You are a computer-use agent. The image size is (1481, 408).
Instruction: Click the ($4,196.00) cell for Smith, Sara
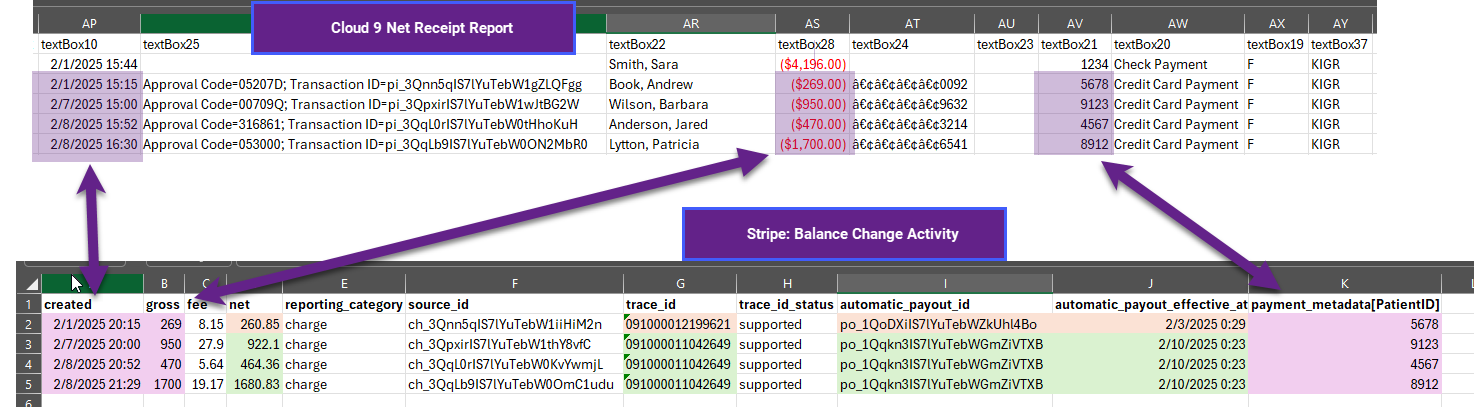click(x=812, y=64)
